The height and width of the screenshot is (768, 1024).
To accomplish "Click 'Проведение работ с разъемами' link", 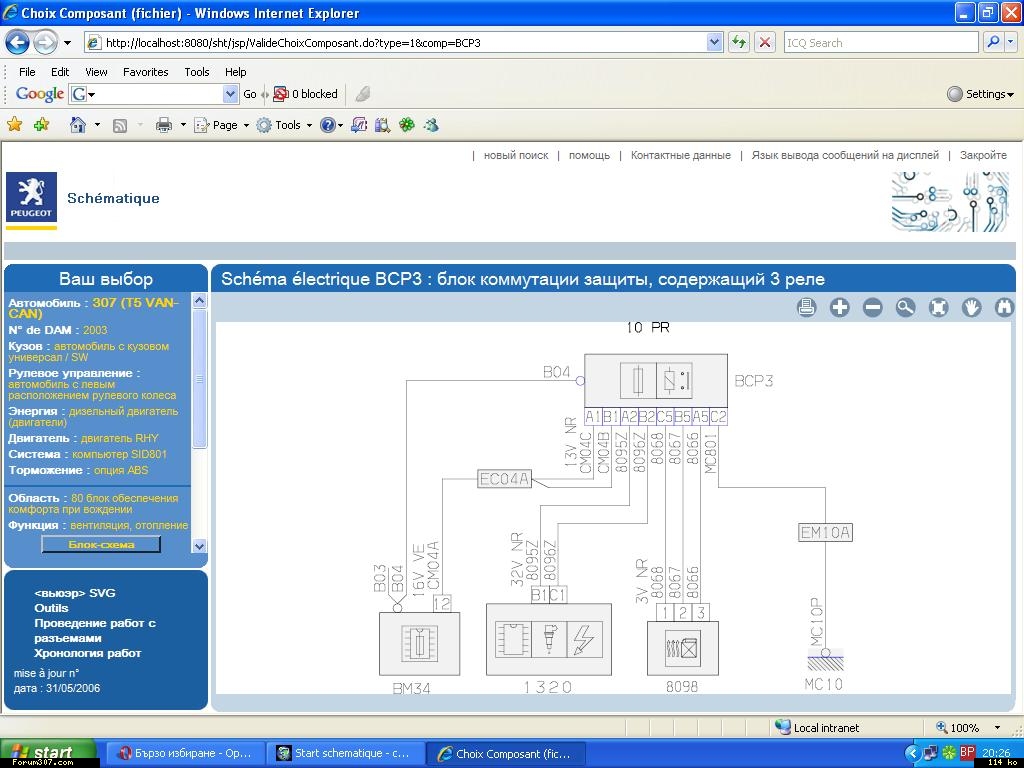I will click(95, 631).
